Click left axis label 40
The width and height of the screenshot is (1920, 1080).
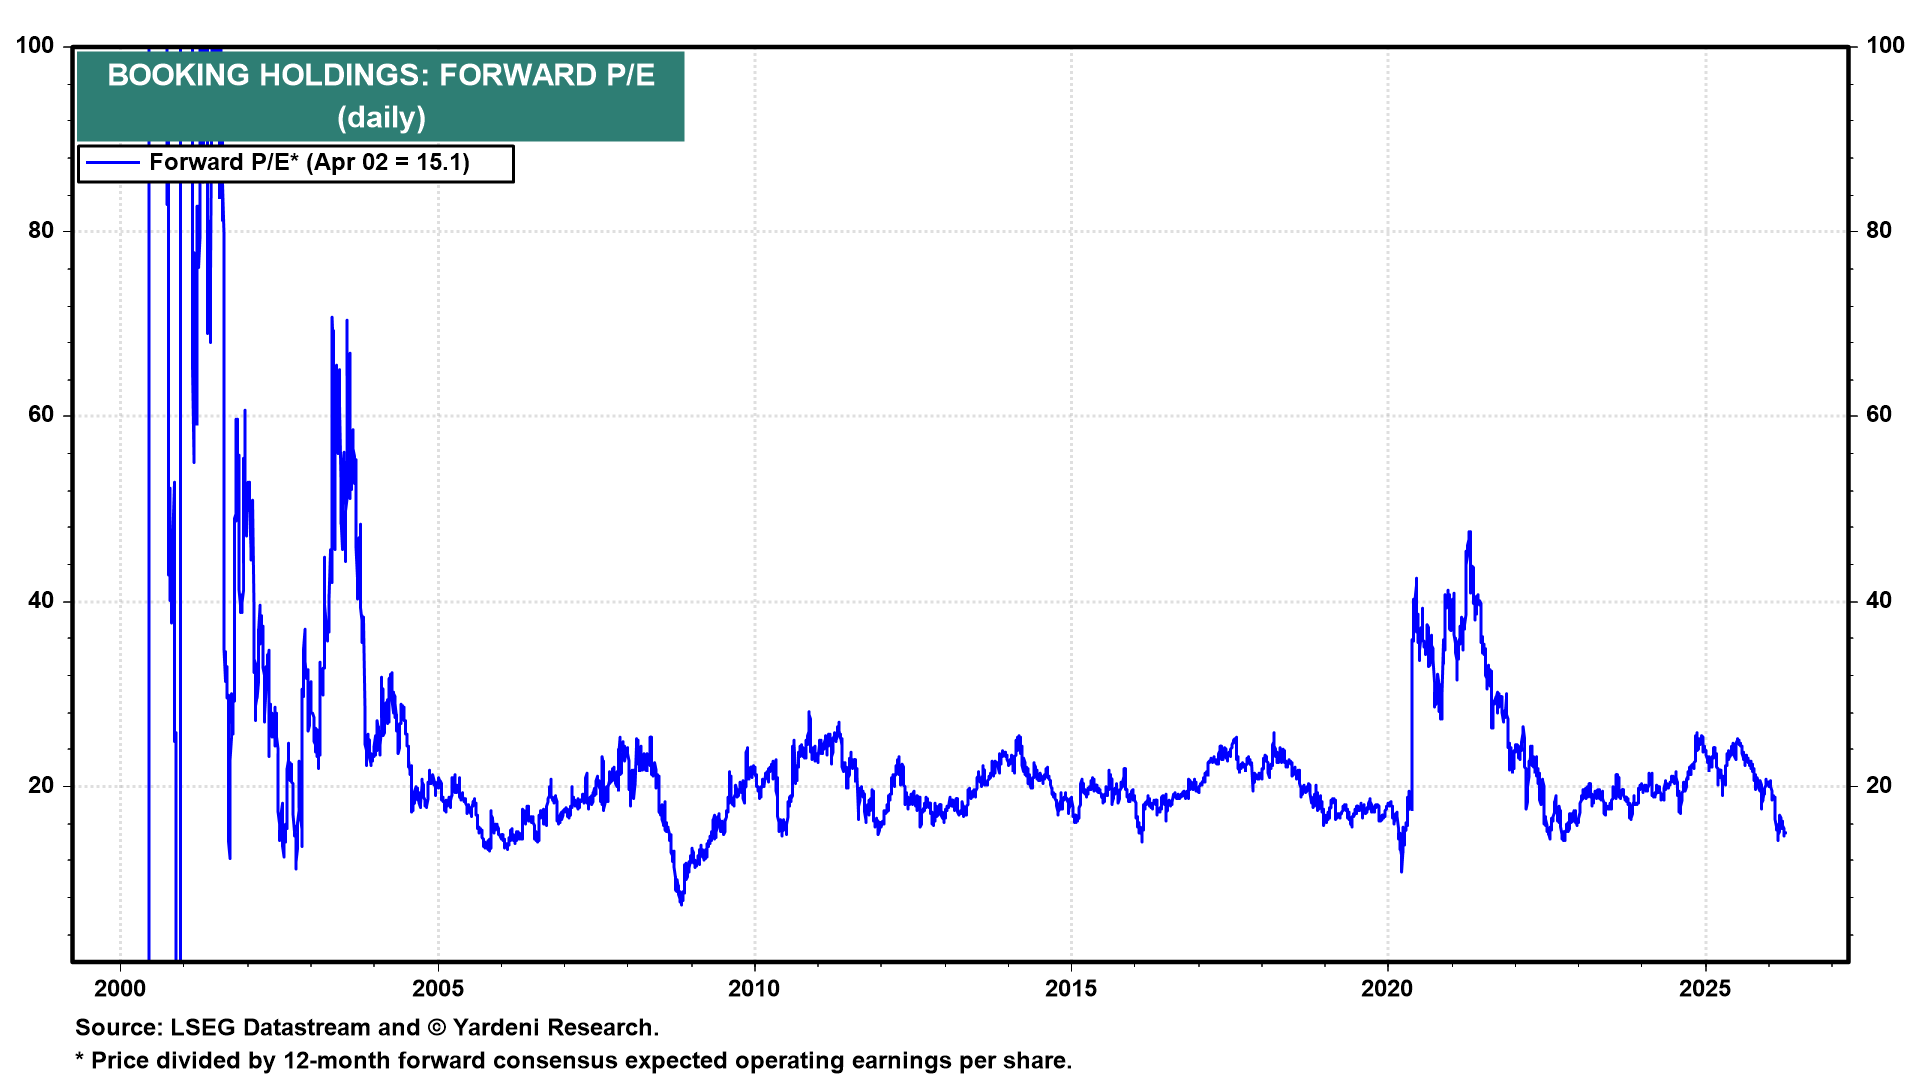click(41, 600)
